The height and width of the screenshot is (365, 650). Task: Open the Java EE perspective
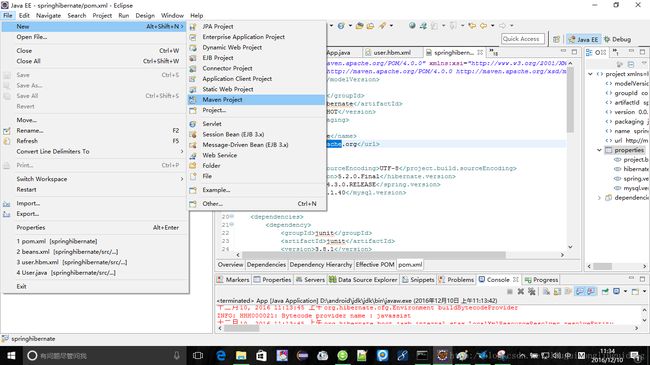583,39
